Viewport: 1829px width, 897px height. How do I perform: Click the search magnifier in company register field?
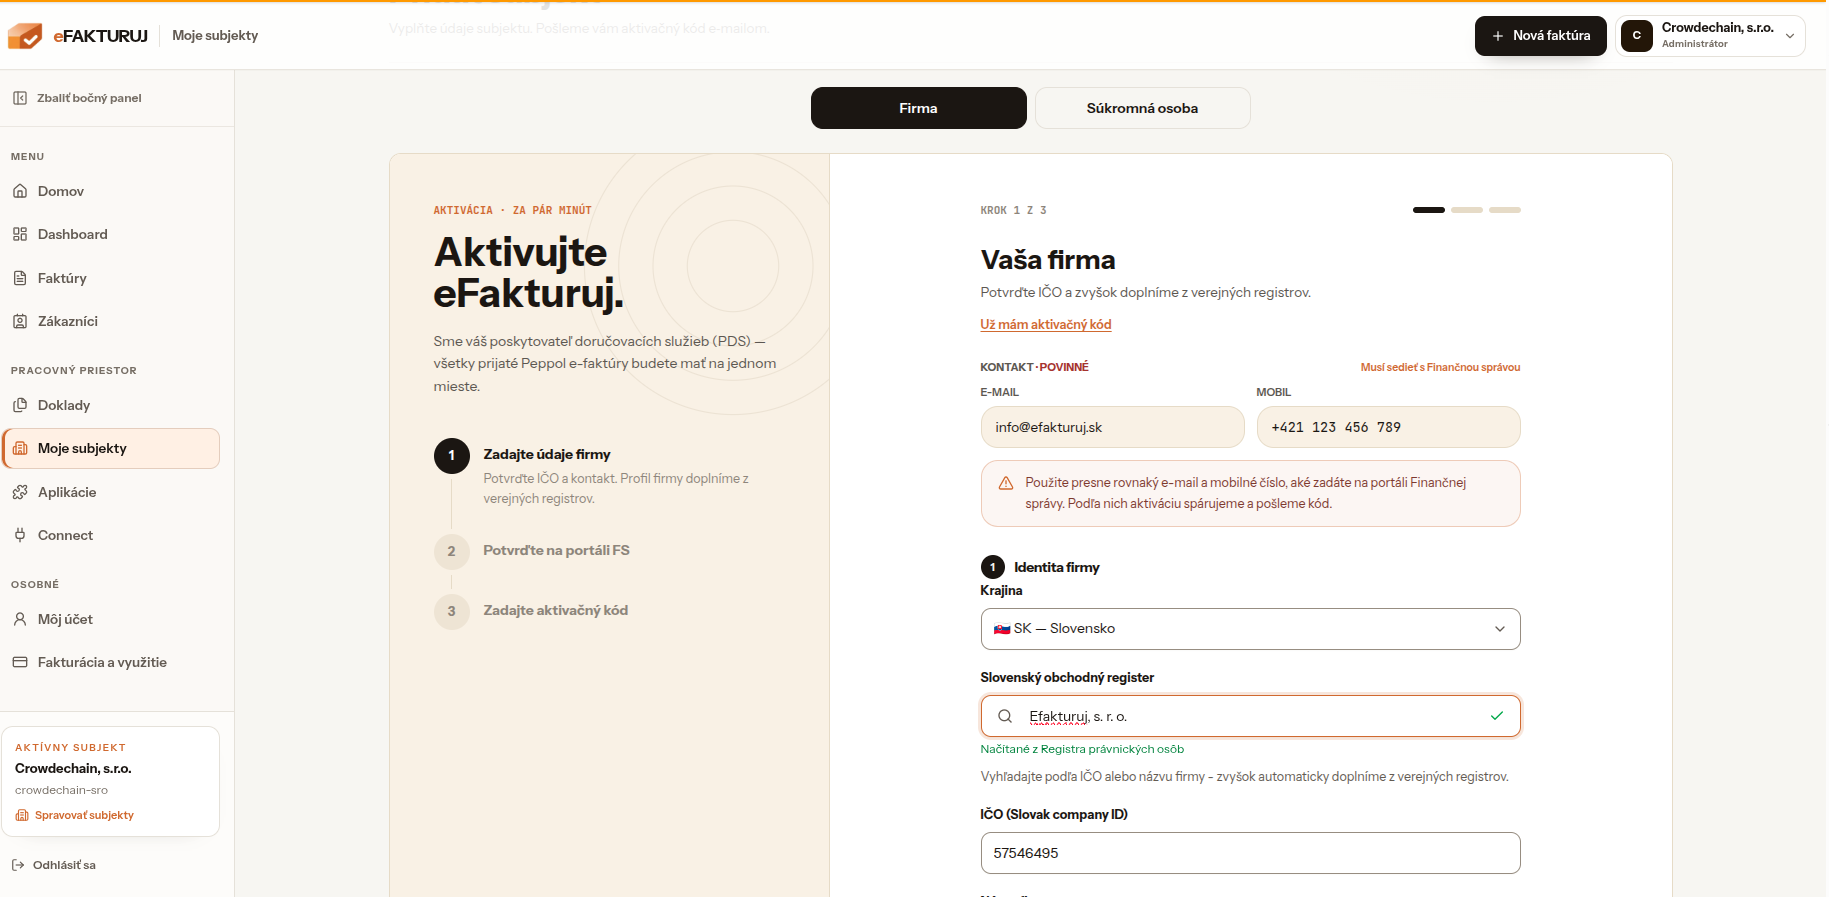click(x=1005, y=716)
